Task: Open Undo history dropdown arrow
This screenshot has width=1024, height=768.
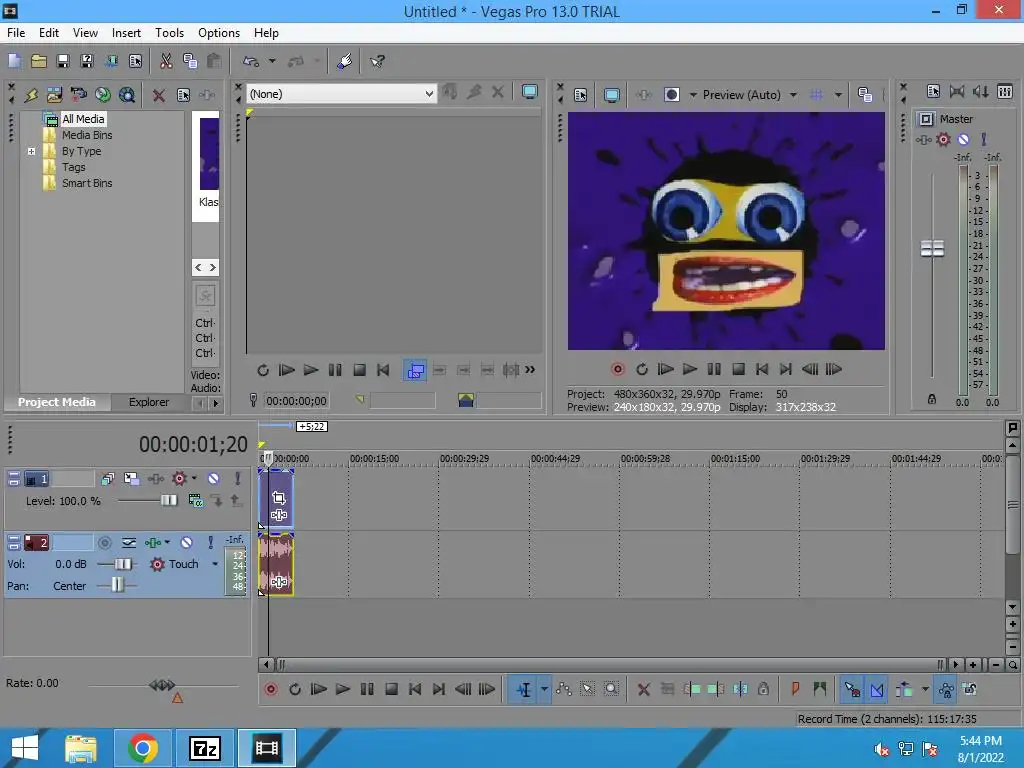Action: (272, 61)
